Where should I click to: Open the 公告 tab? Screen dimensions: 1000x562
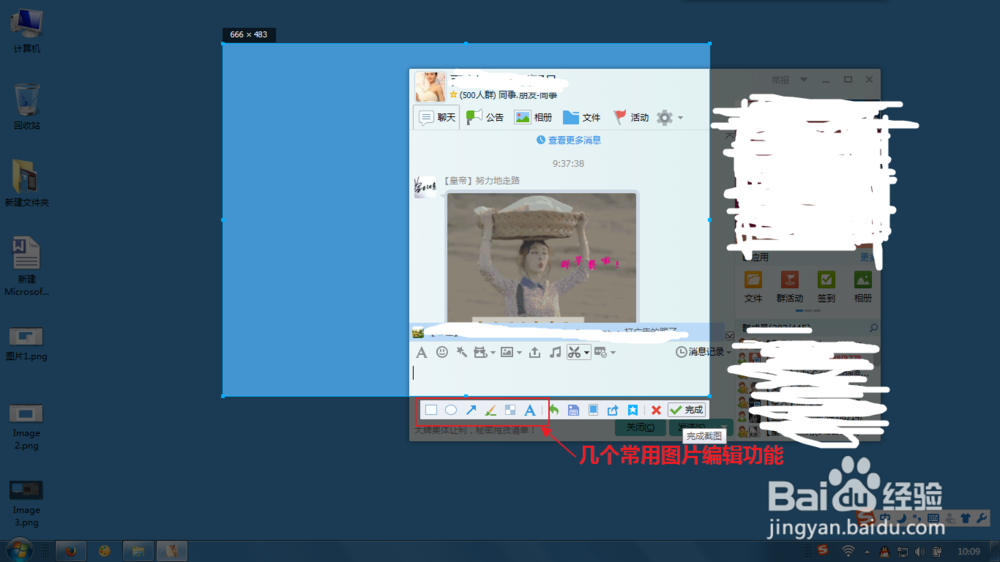tap(485, 117)
